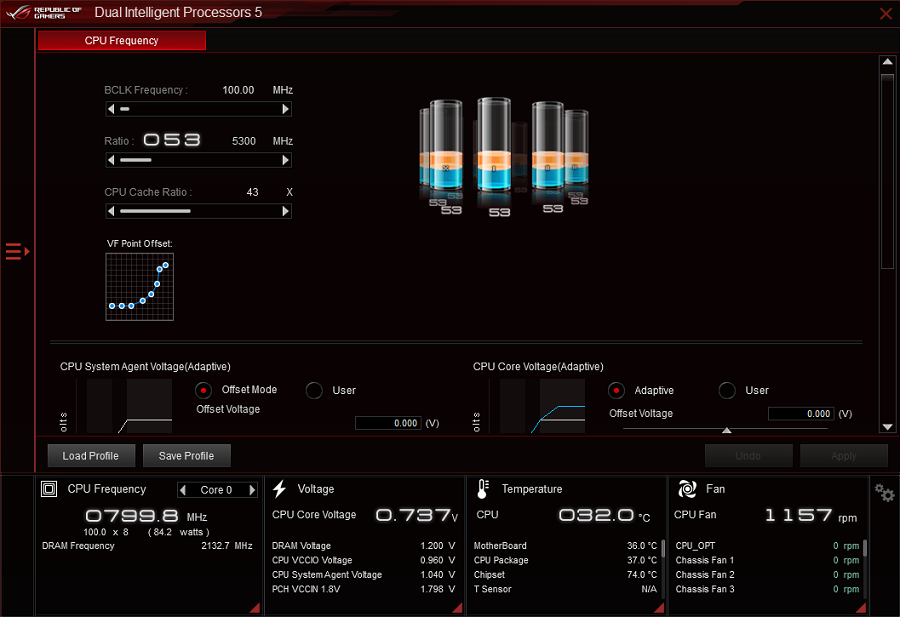Viewport: 900px width, 617px height.
Task: Click the Voltage lightning bolt icon
Action: (280, 489)
